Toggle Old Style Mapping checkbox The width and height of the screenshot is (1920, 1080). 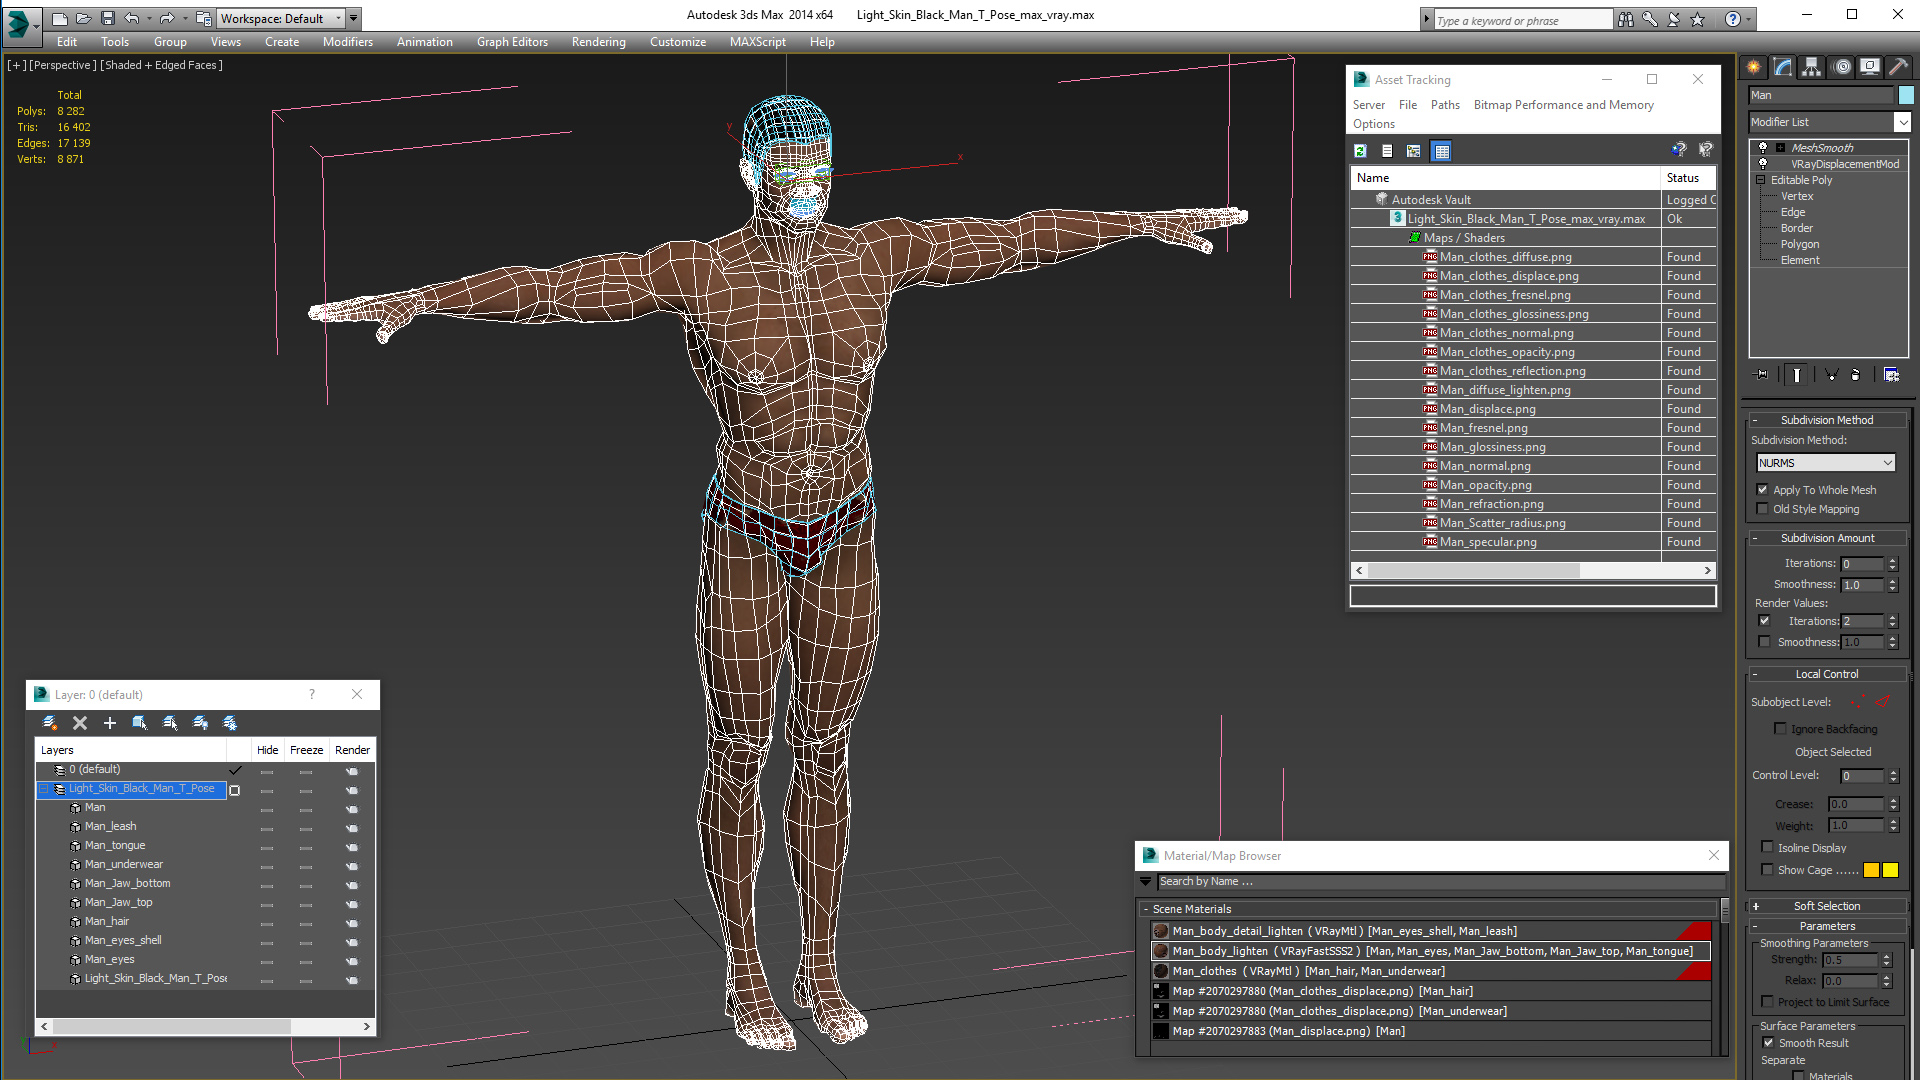pos(1763,509)
